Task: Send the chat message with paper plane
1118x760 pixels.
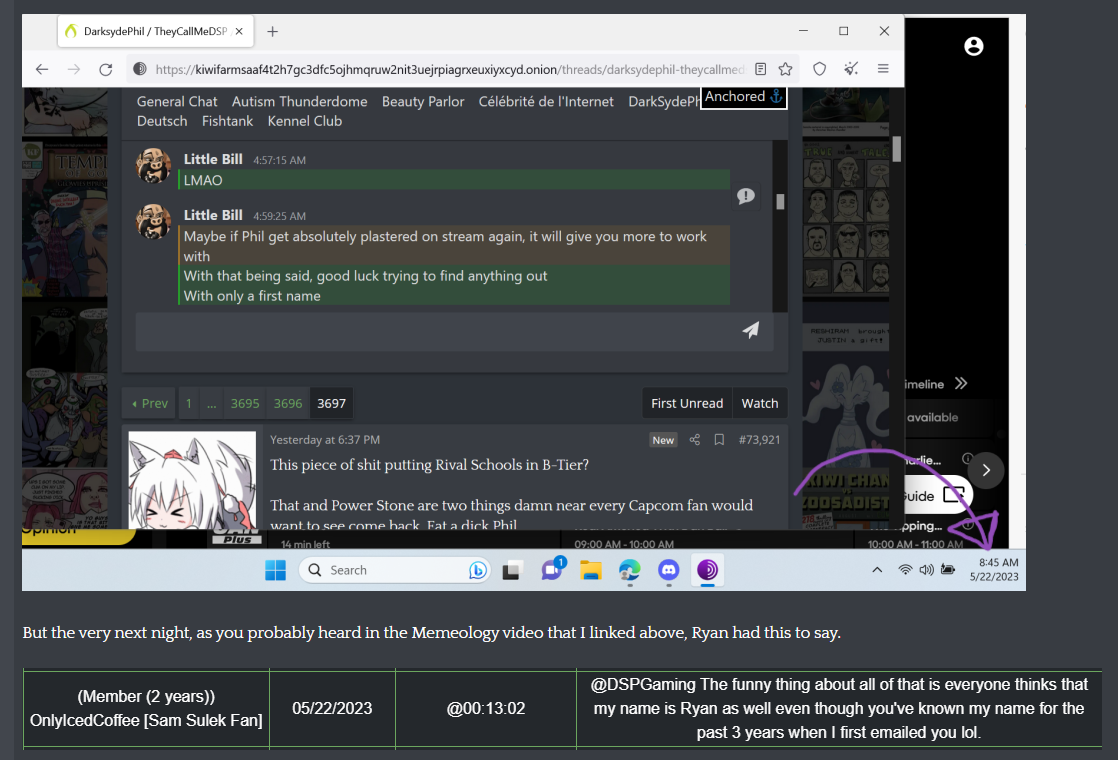Action: pos(750,330)
